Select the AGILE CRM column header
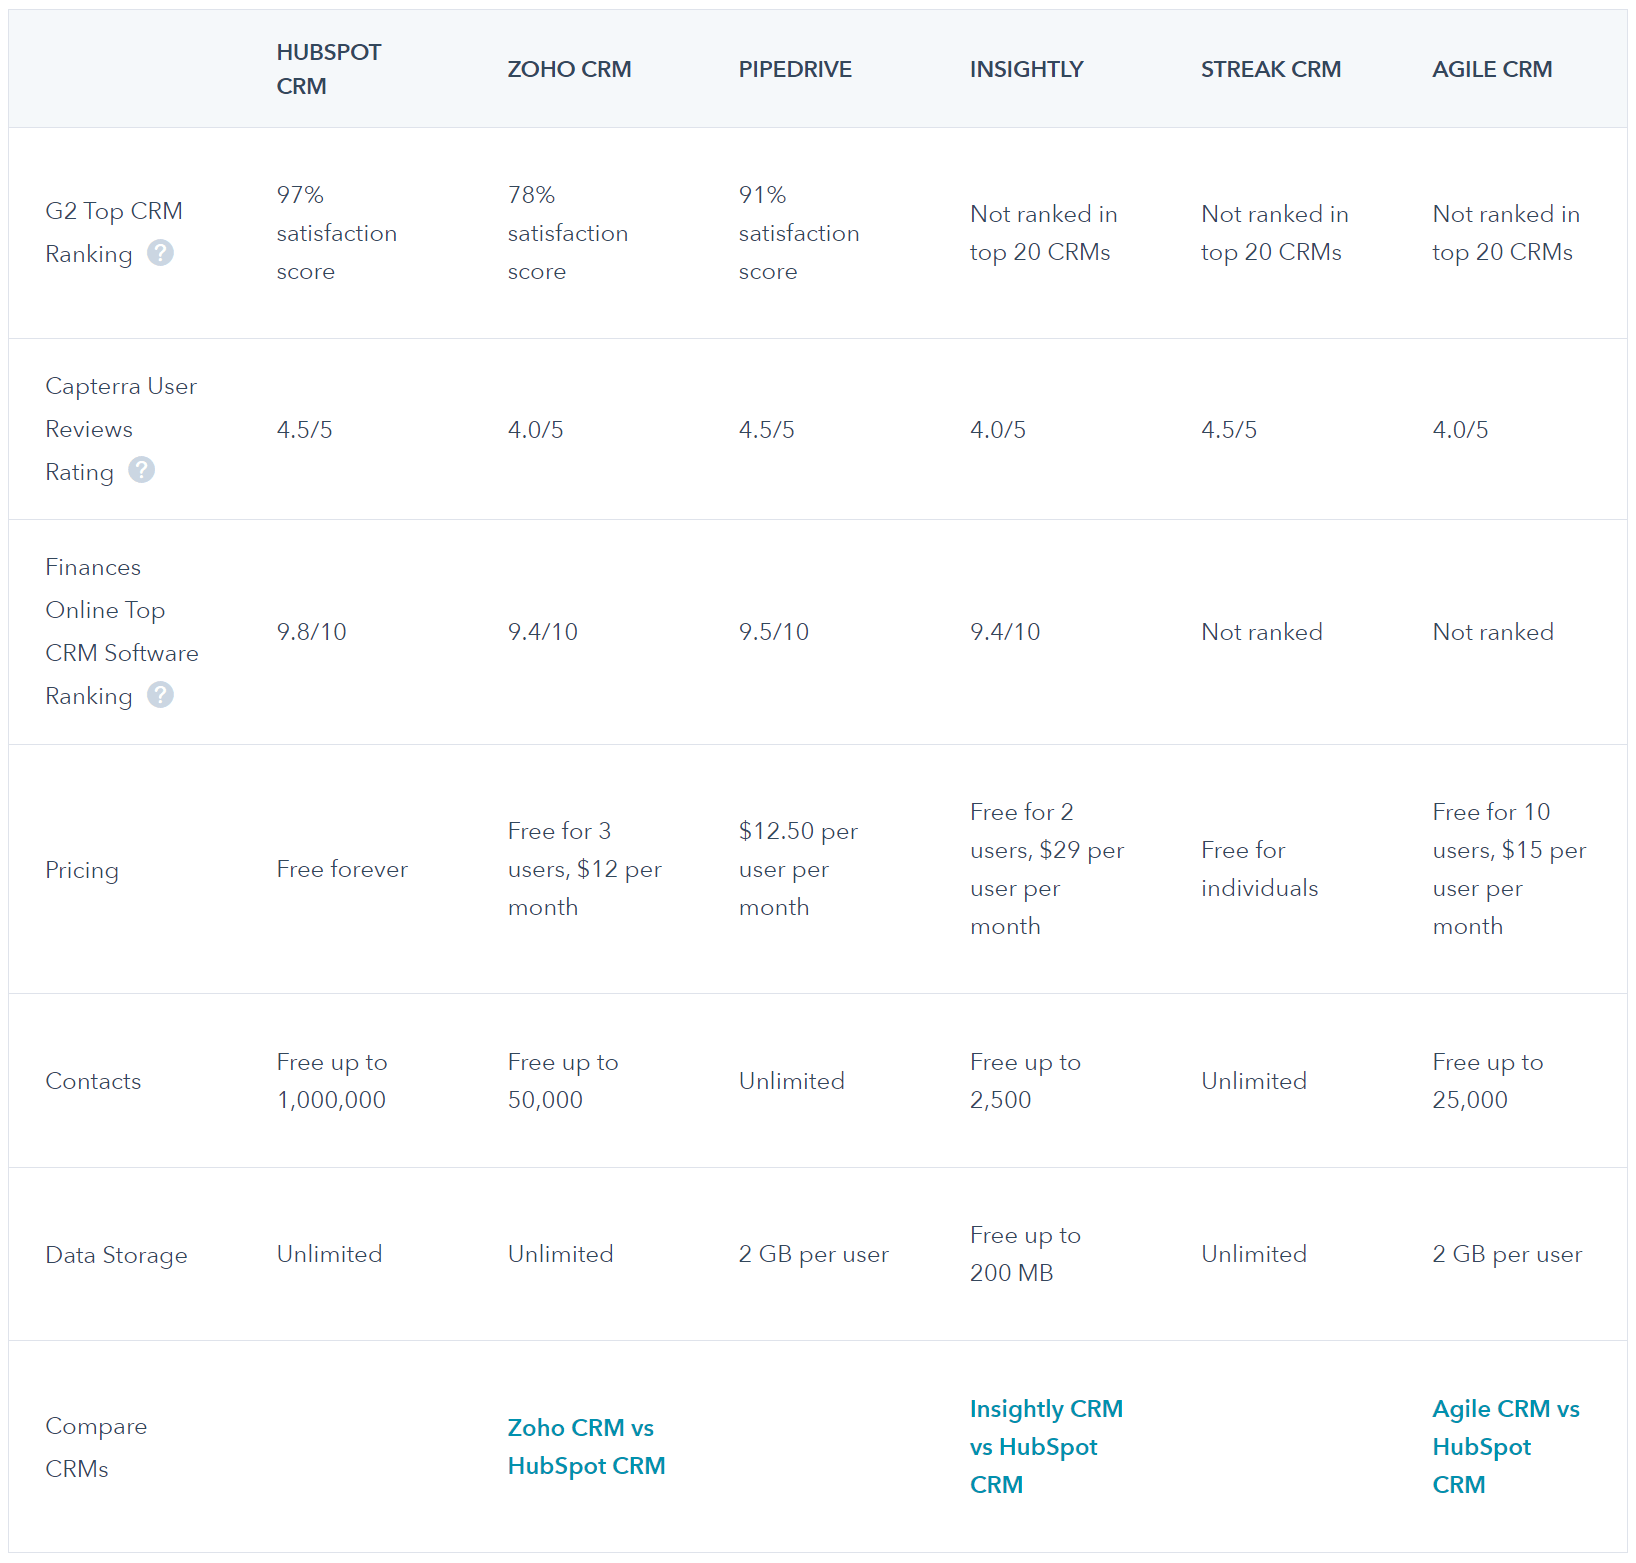Viewport: 1636px width, 1563px height. [1492, 69]
